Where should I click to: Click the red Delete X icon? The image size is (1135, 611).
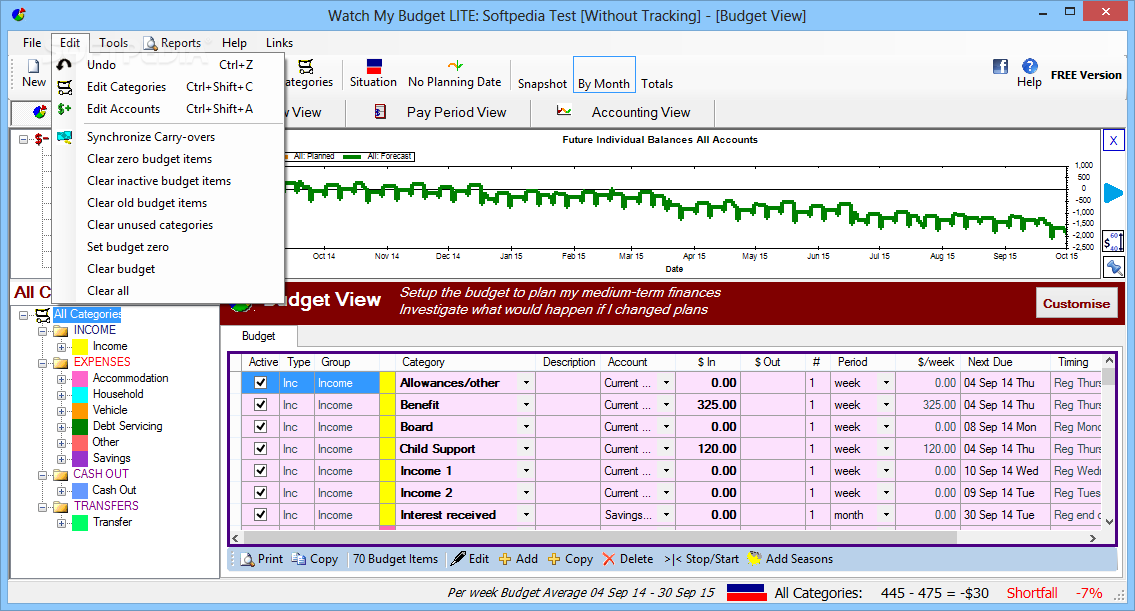click(609, 559)
